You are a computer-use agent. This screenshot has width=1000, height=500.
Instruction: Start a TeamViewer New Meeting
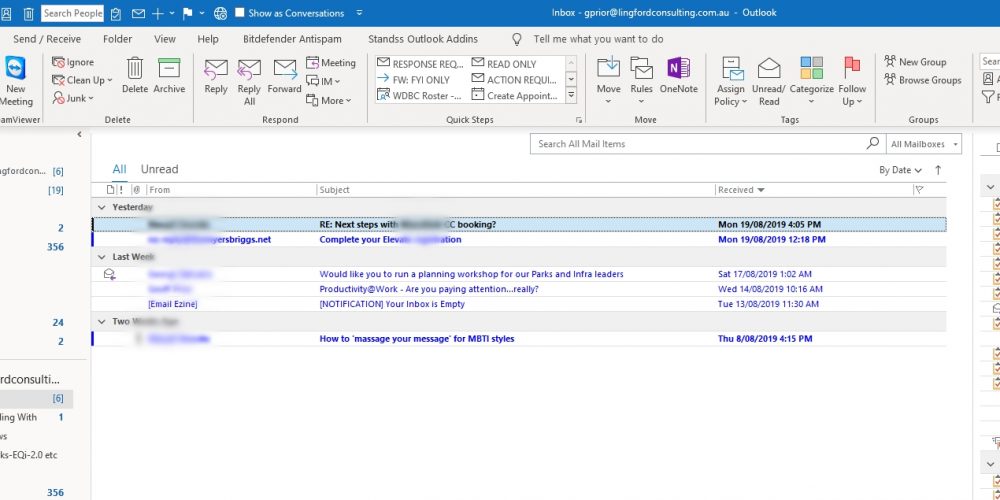tap(15, 81)
